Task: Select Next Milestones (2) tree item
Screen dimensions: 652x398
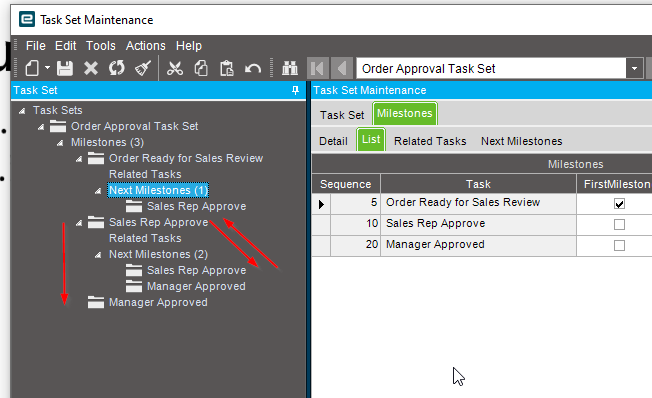Action: pyautogui.click(x=158, y=254)
